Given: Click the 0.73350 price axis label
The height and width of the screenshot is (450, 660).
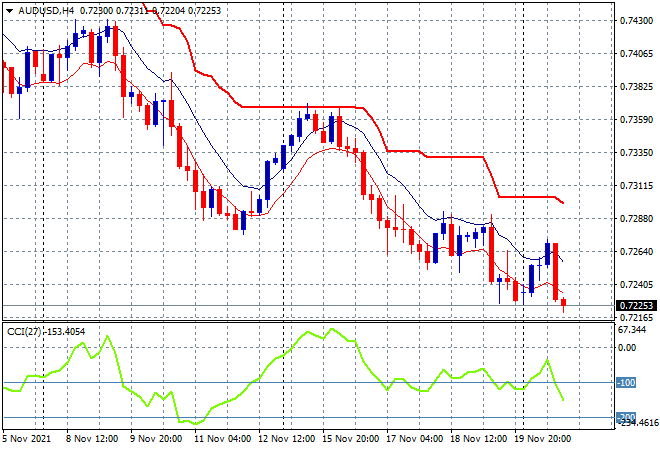Looking at the screenshot, I should [x=636, y=152].
